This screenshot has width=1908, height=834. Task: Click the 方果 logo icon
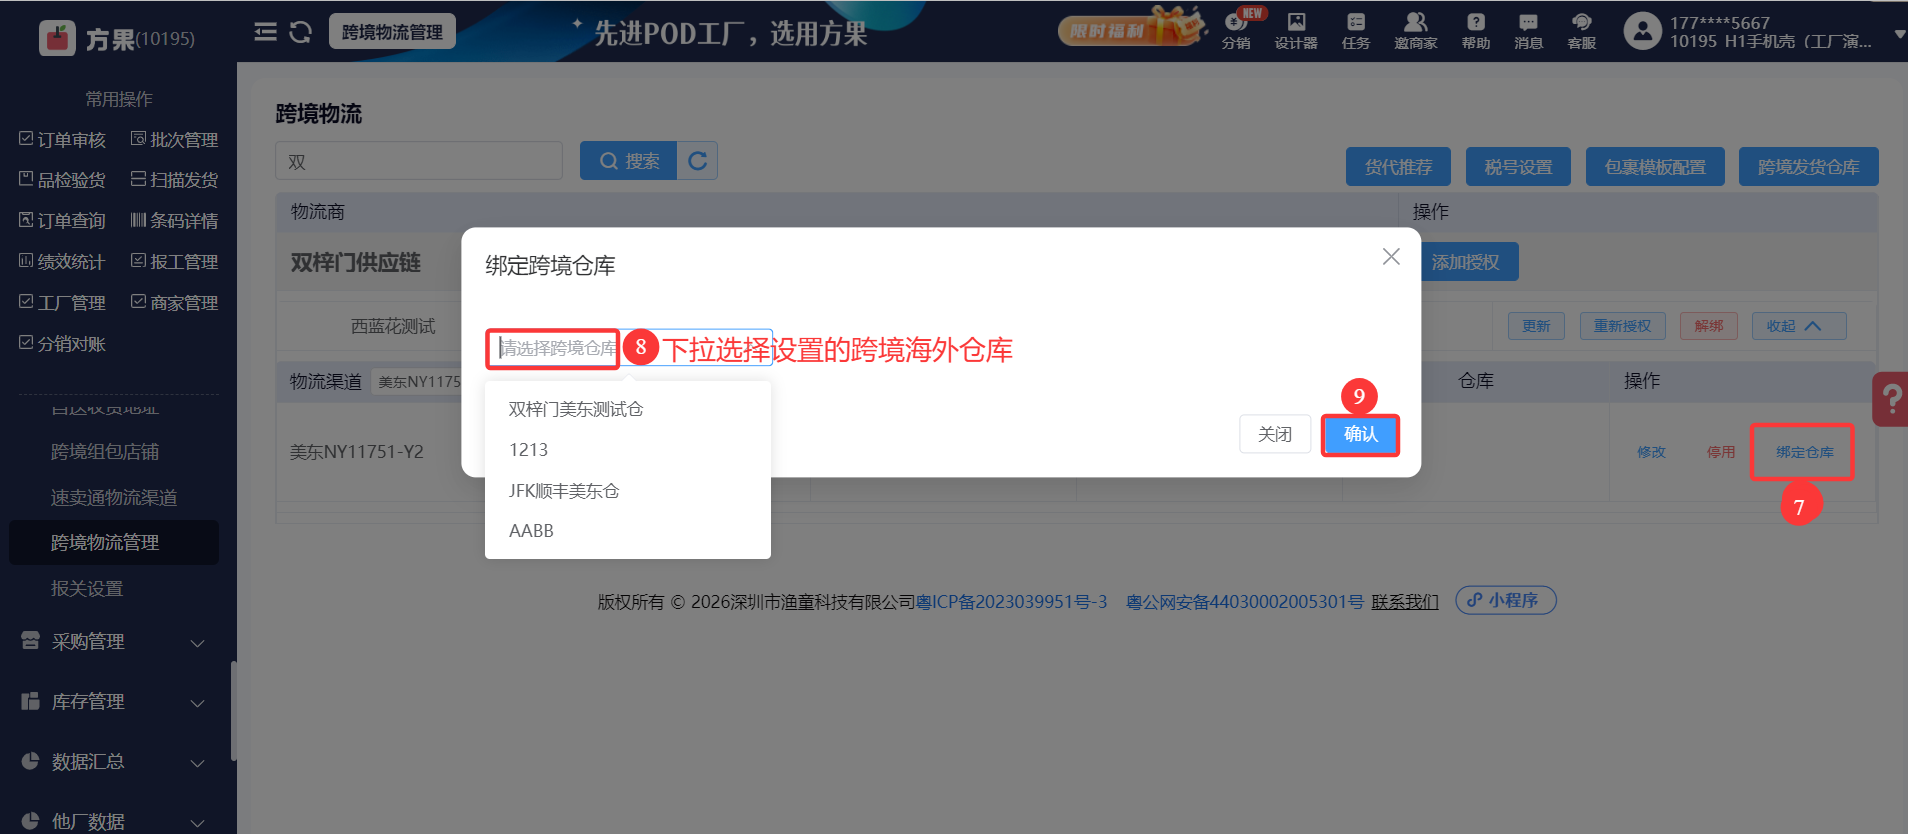[x=57, y=38]
